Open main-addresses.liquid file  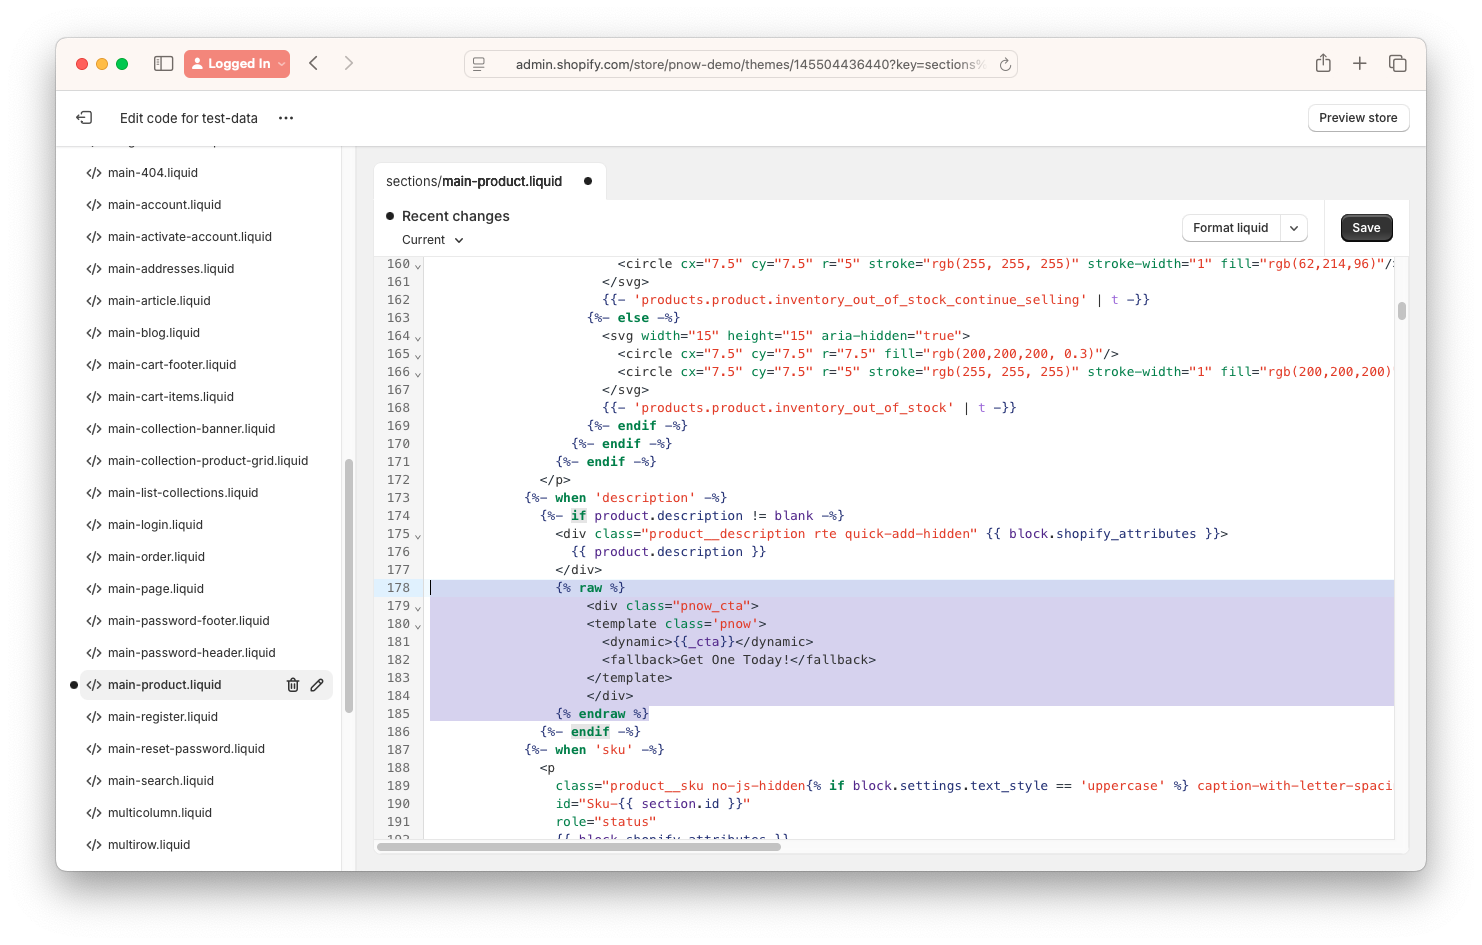pyautogui.click(x=171, y=269)
